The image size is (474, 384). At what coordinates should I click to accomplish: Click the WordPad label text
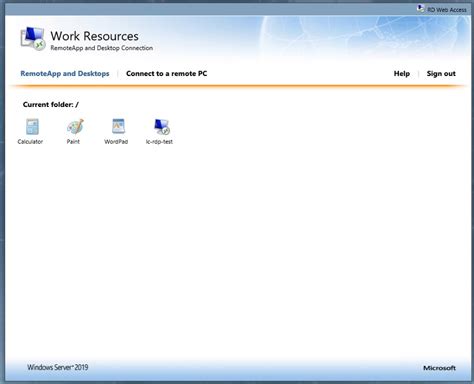pos(116,142)
